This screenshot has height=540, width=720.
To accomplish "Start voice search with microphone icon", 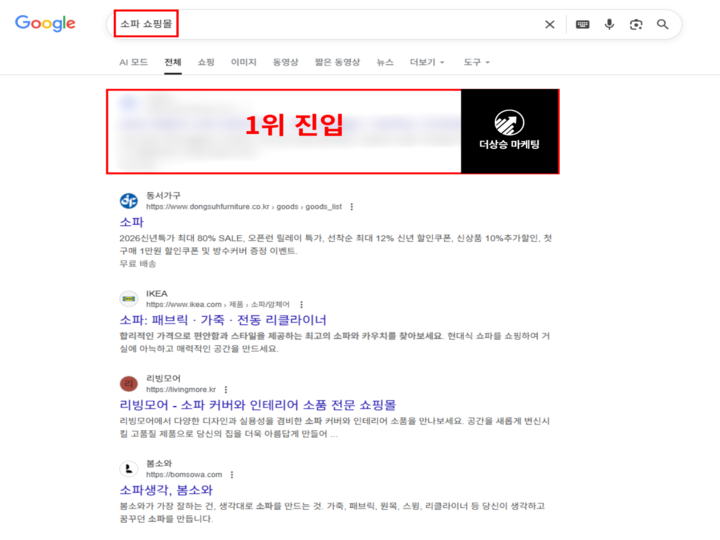I will pyautogui.click(x=609, y=25).
